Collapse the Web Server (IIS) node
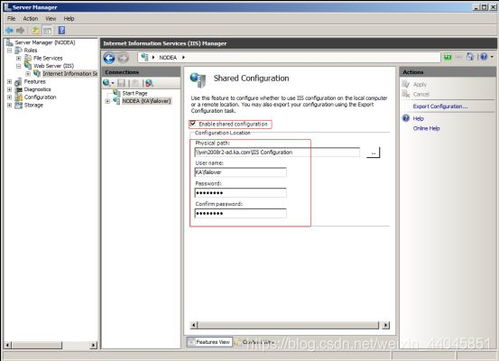The height and width of the screenshot is (361, 499). 19,66
